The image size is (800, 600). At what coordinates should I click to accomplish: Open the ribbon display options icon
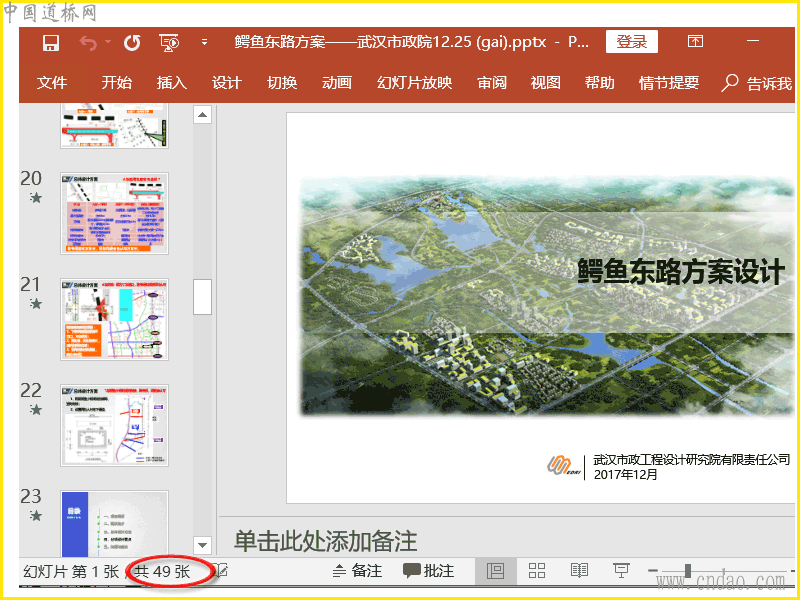[695, 42]
